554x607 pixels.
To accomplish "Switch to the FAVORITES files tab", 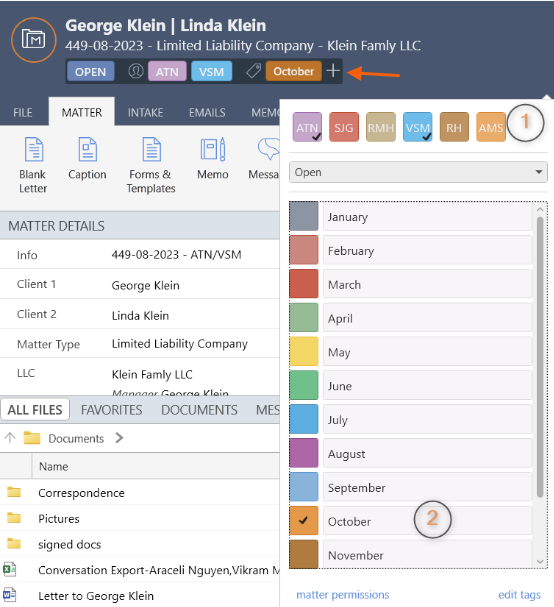I will pos(111,410).
